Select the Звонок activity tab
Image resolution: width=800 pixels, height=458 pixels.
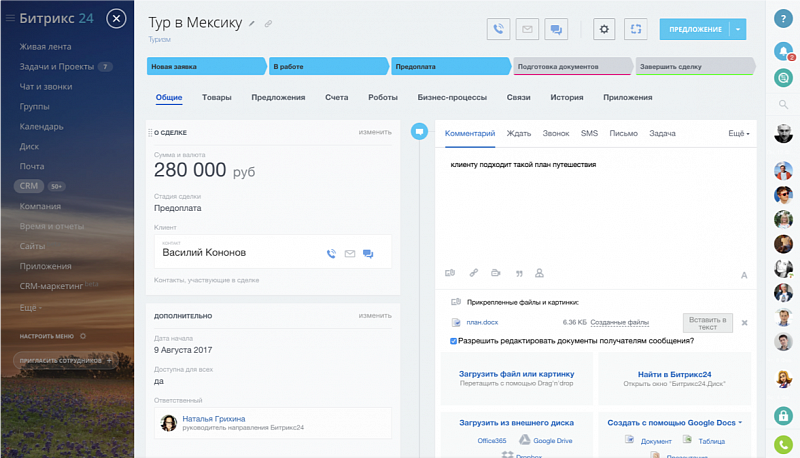556,133
